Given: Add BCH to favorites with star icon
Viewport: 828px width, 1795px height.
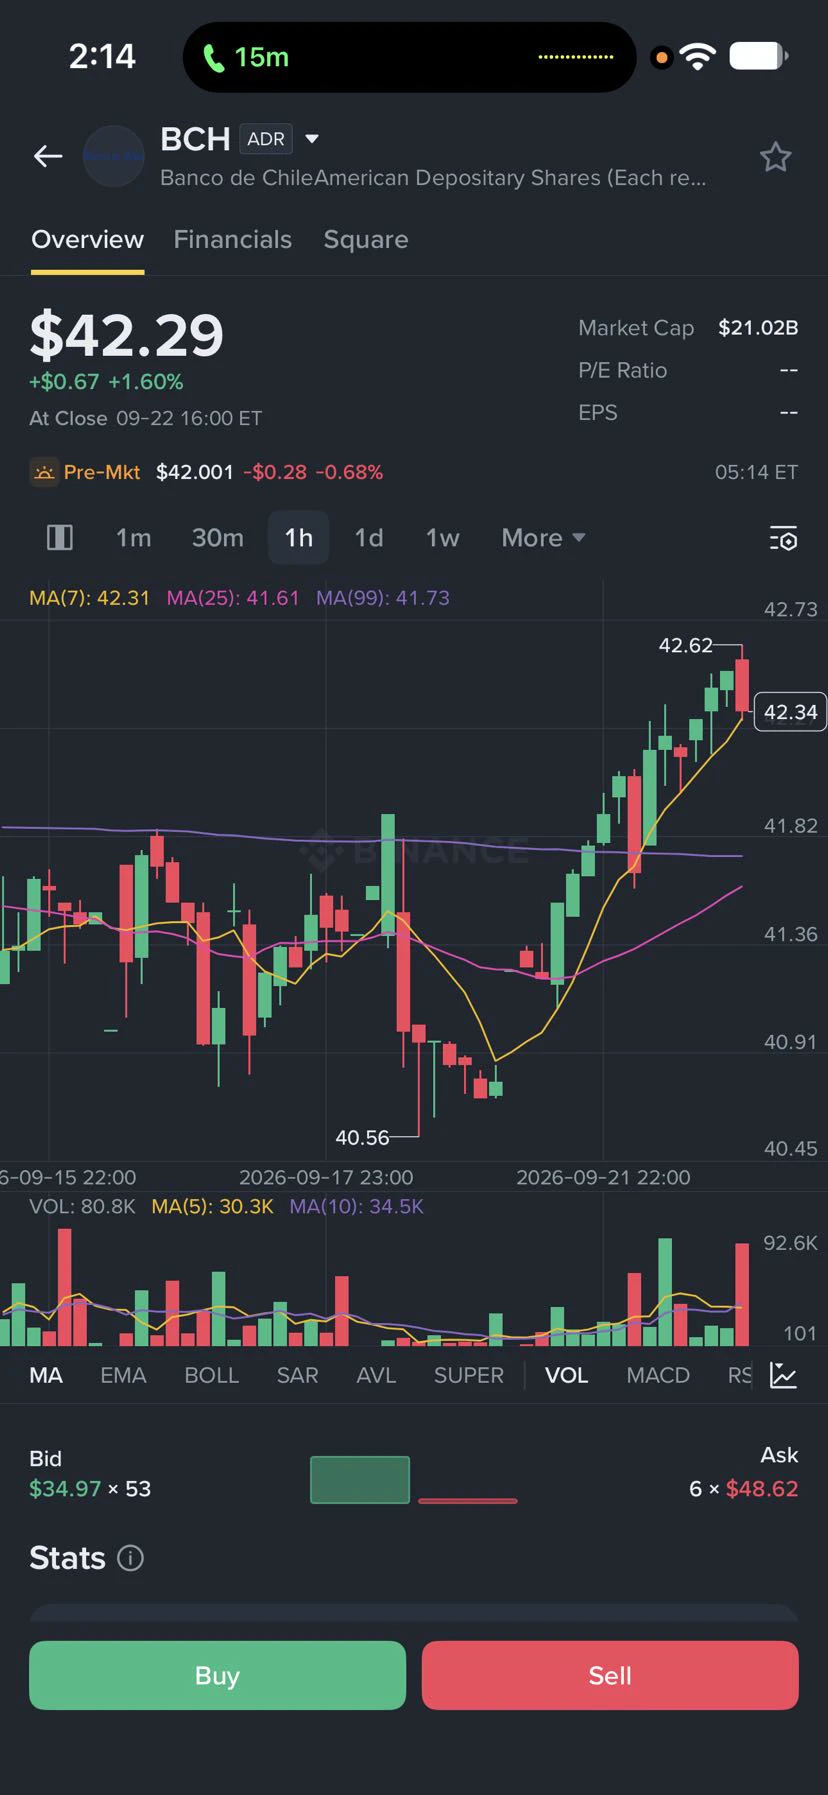Looking at the screenshot, I should tap(775, 157).
